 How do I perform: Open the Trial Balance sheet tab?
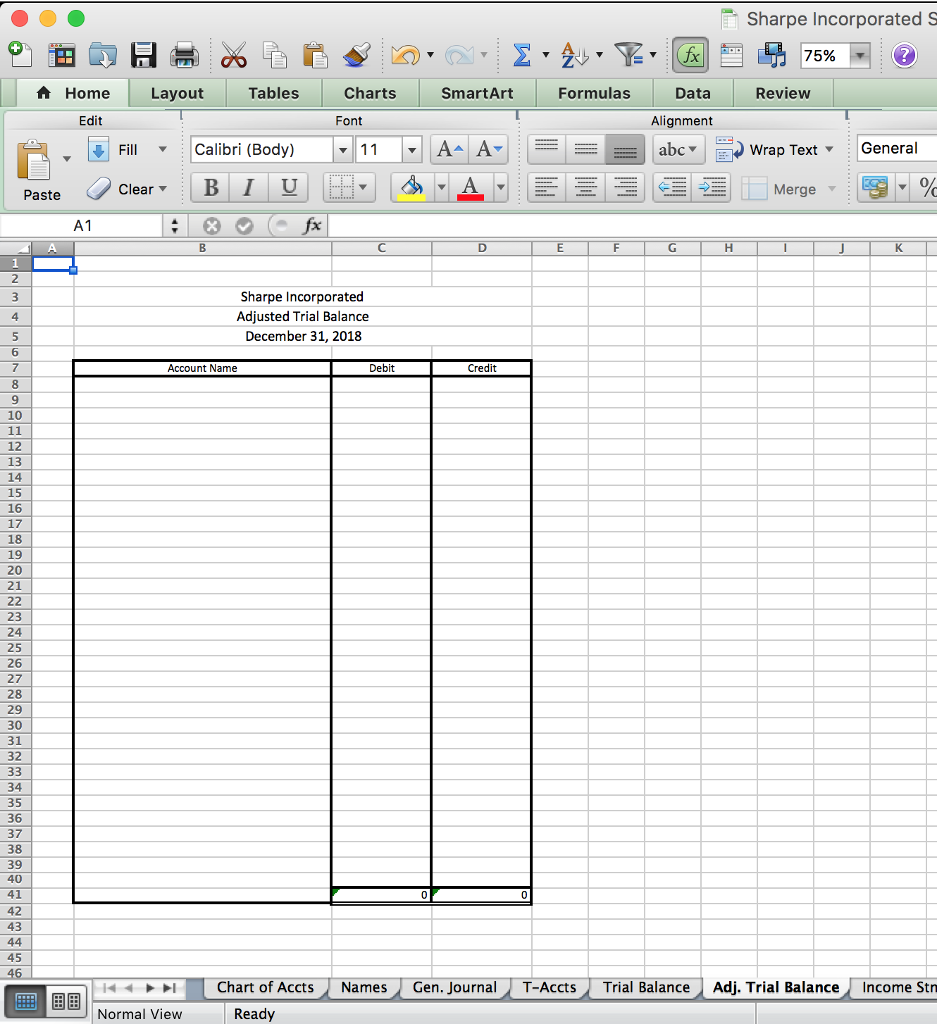pyautogui.click(x=644, y=987)
